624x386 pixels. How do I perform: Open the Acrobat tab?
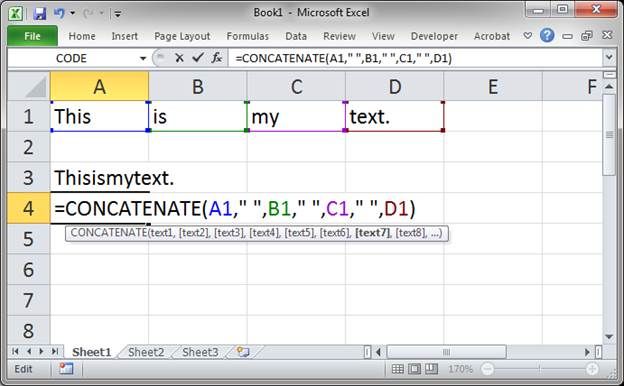[x=492, y=36]
